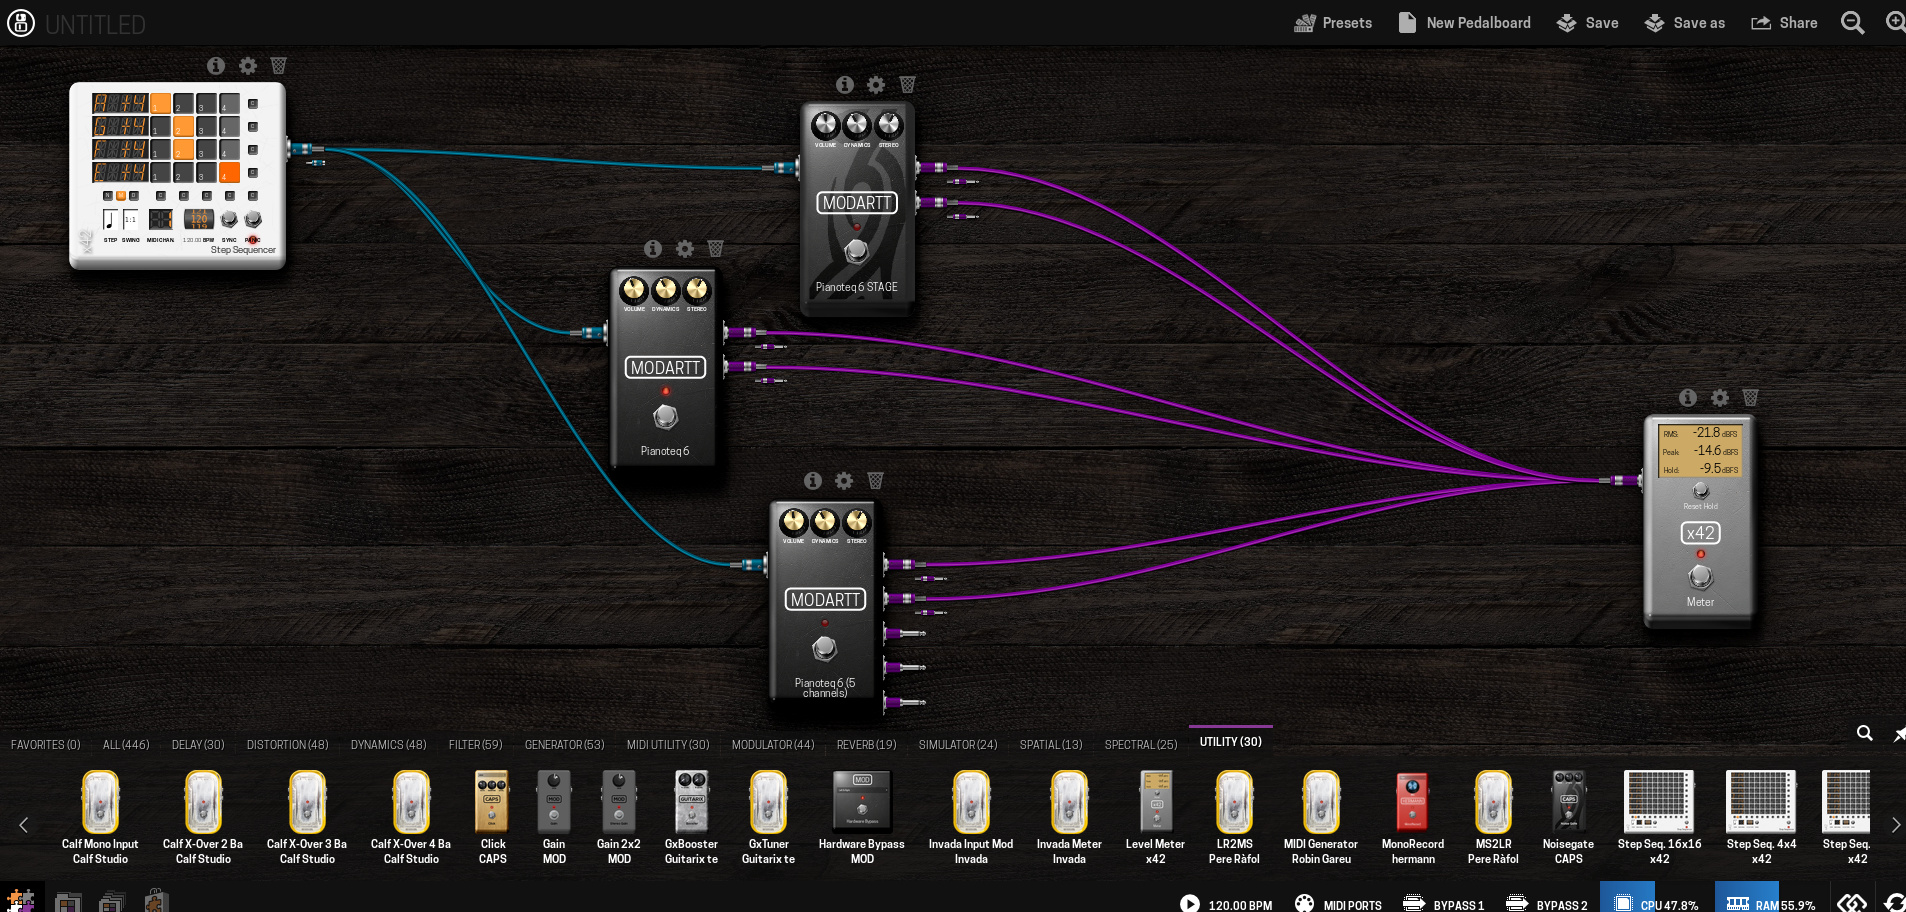Switch to the REVERB (19) category
This screenshot has height=912, width=1906.
point(866,745)
